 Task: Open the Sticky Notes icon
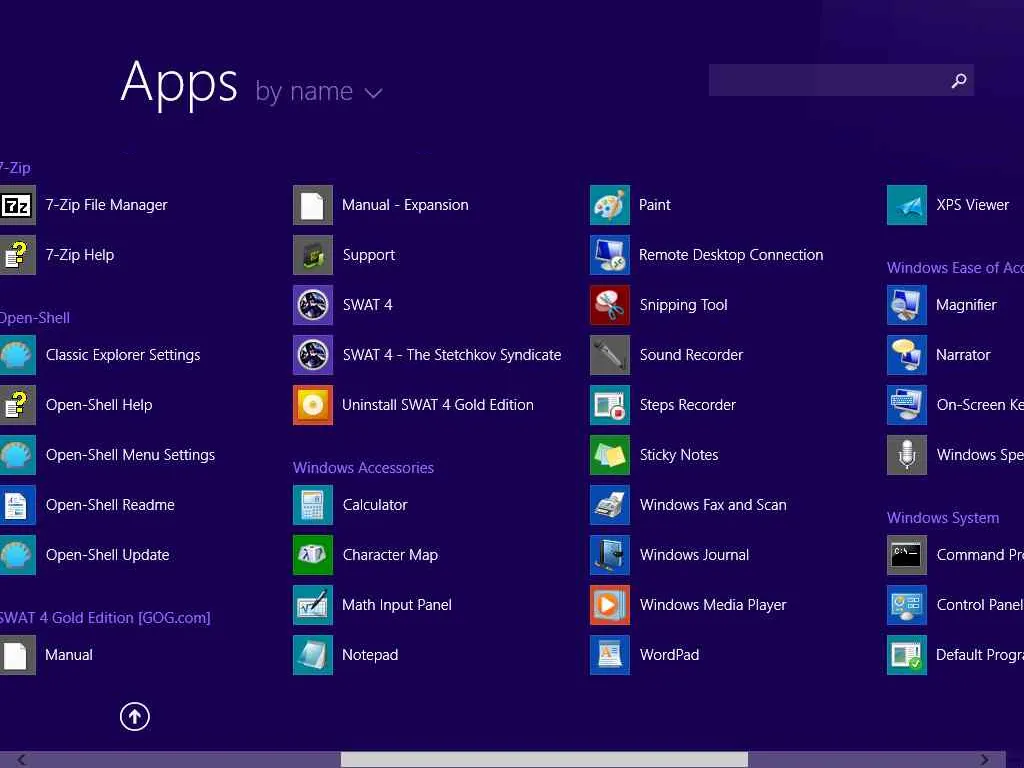point(610,455)
